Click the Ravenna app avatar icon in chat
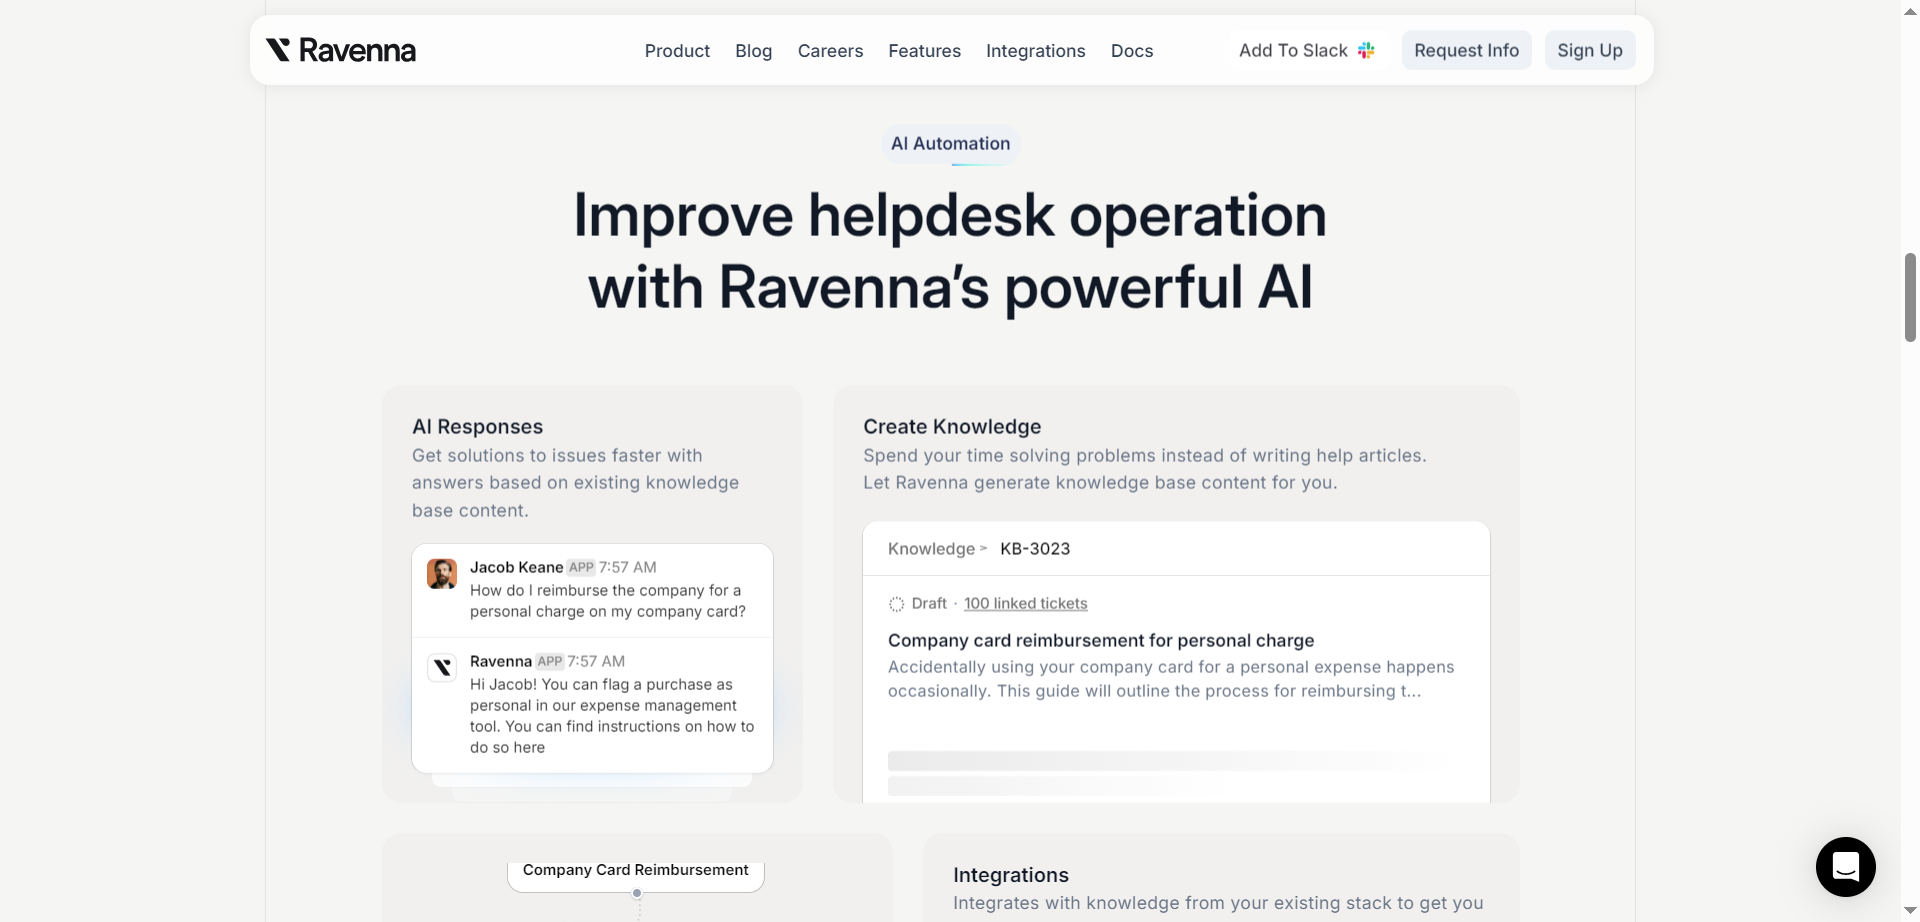This screenshot has width=1920, height=922. (442, 667)
